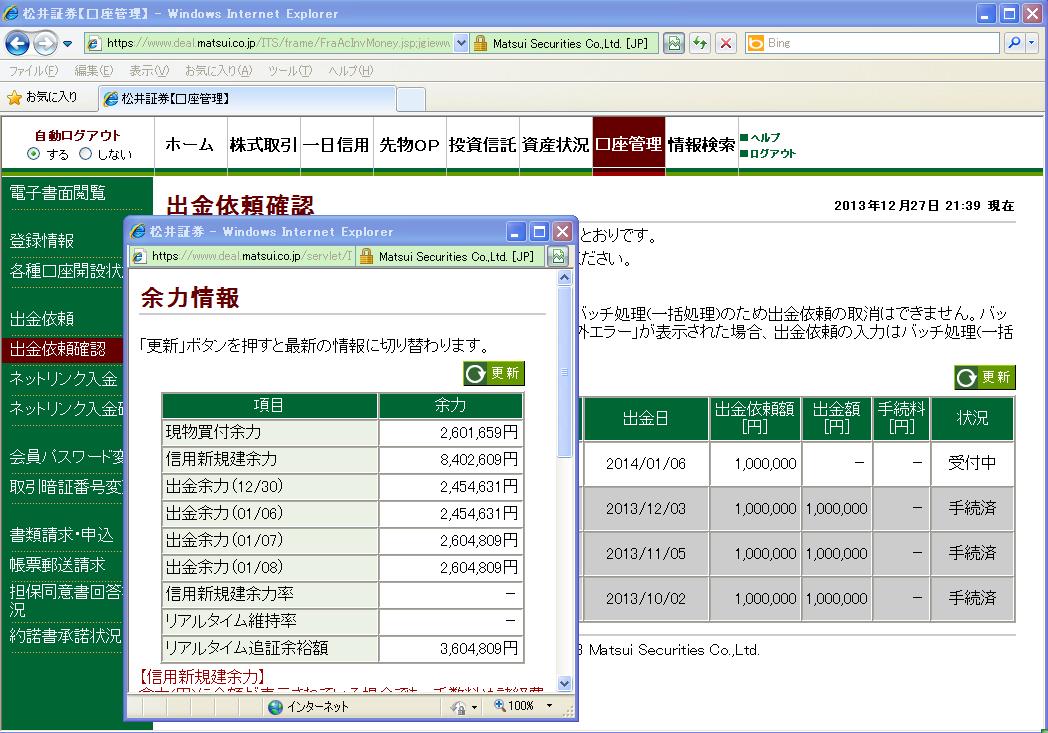The width and height of the screenshot is (1048, 733).
Task: Click the 更新 button in the 余力情報 popup
Action: point(494,374)
